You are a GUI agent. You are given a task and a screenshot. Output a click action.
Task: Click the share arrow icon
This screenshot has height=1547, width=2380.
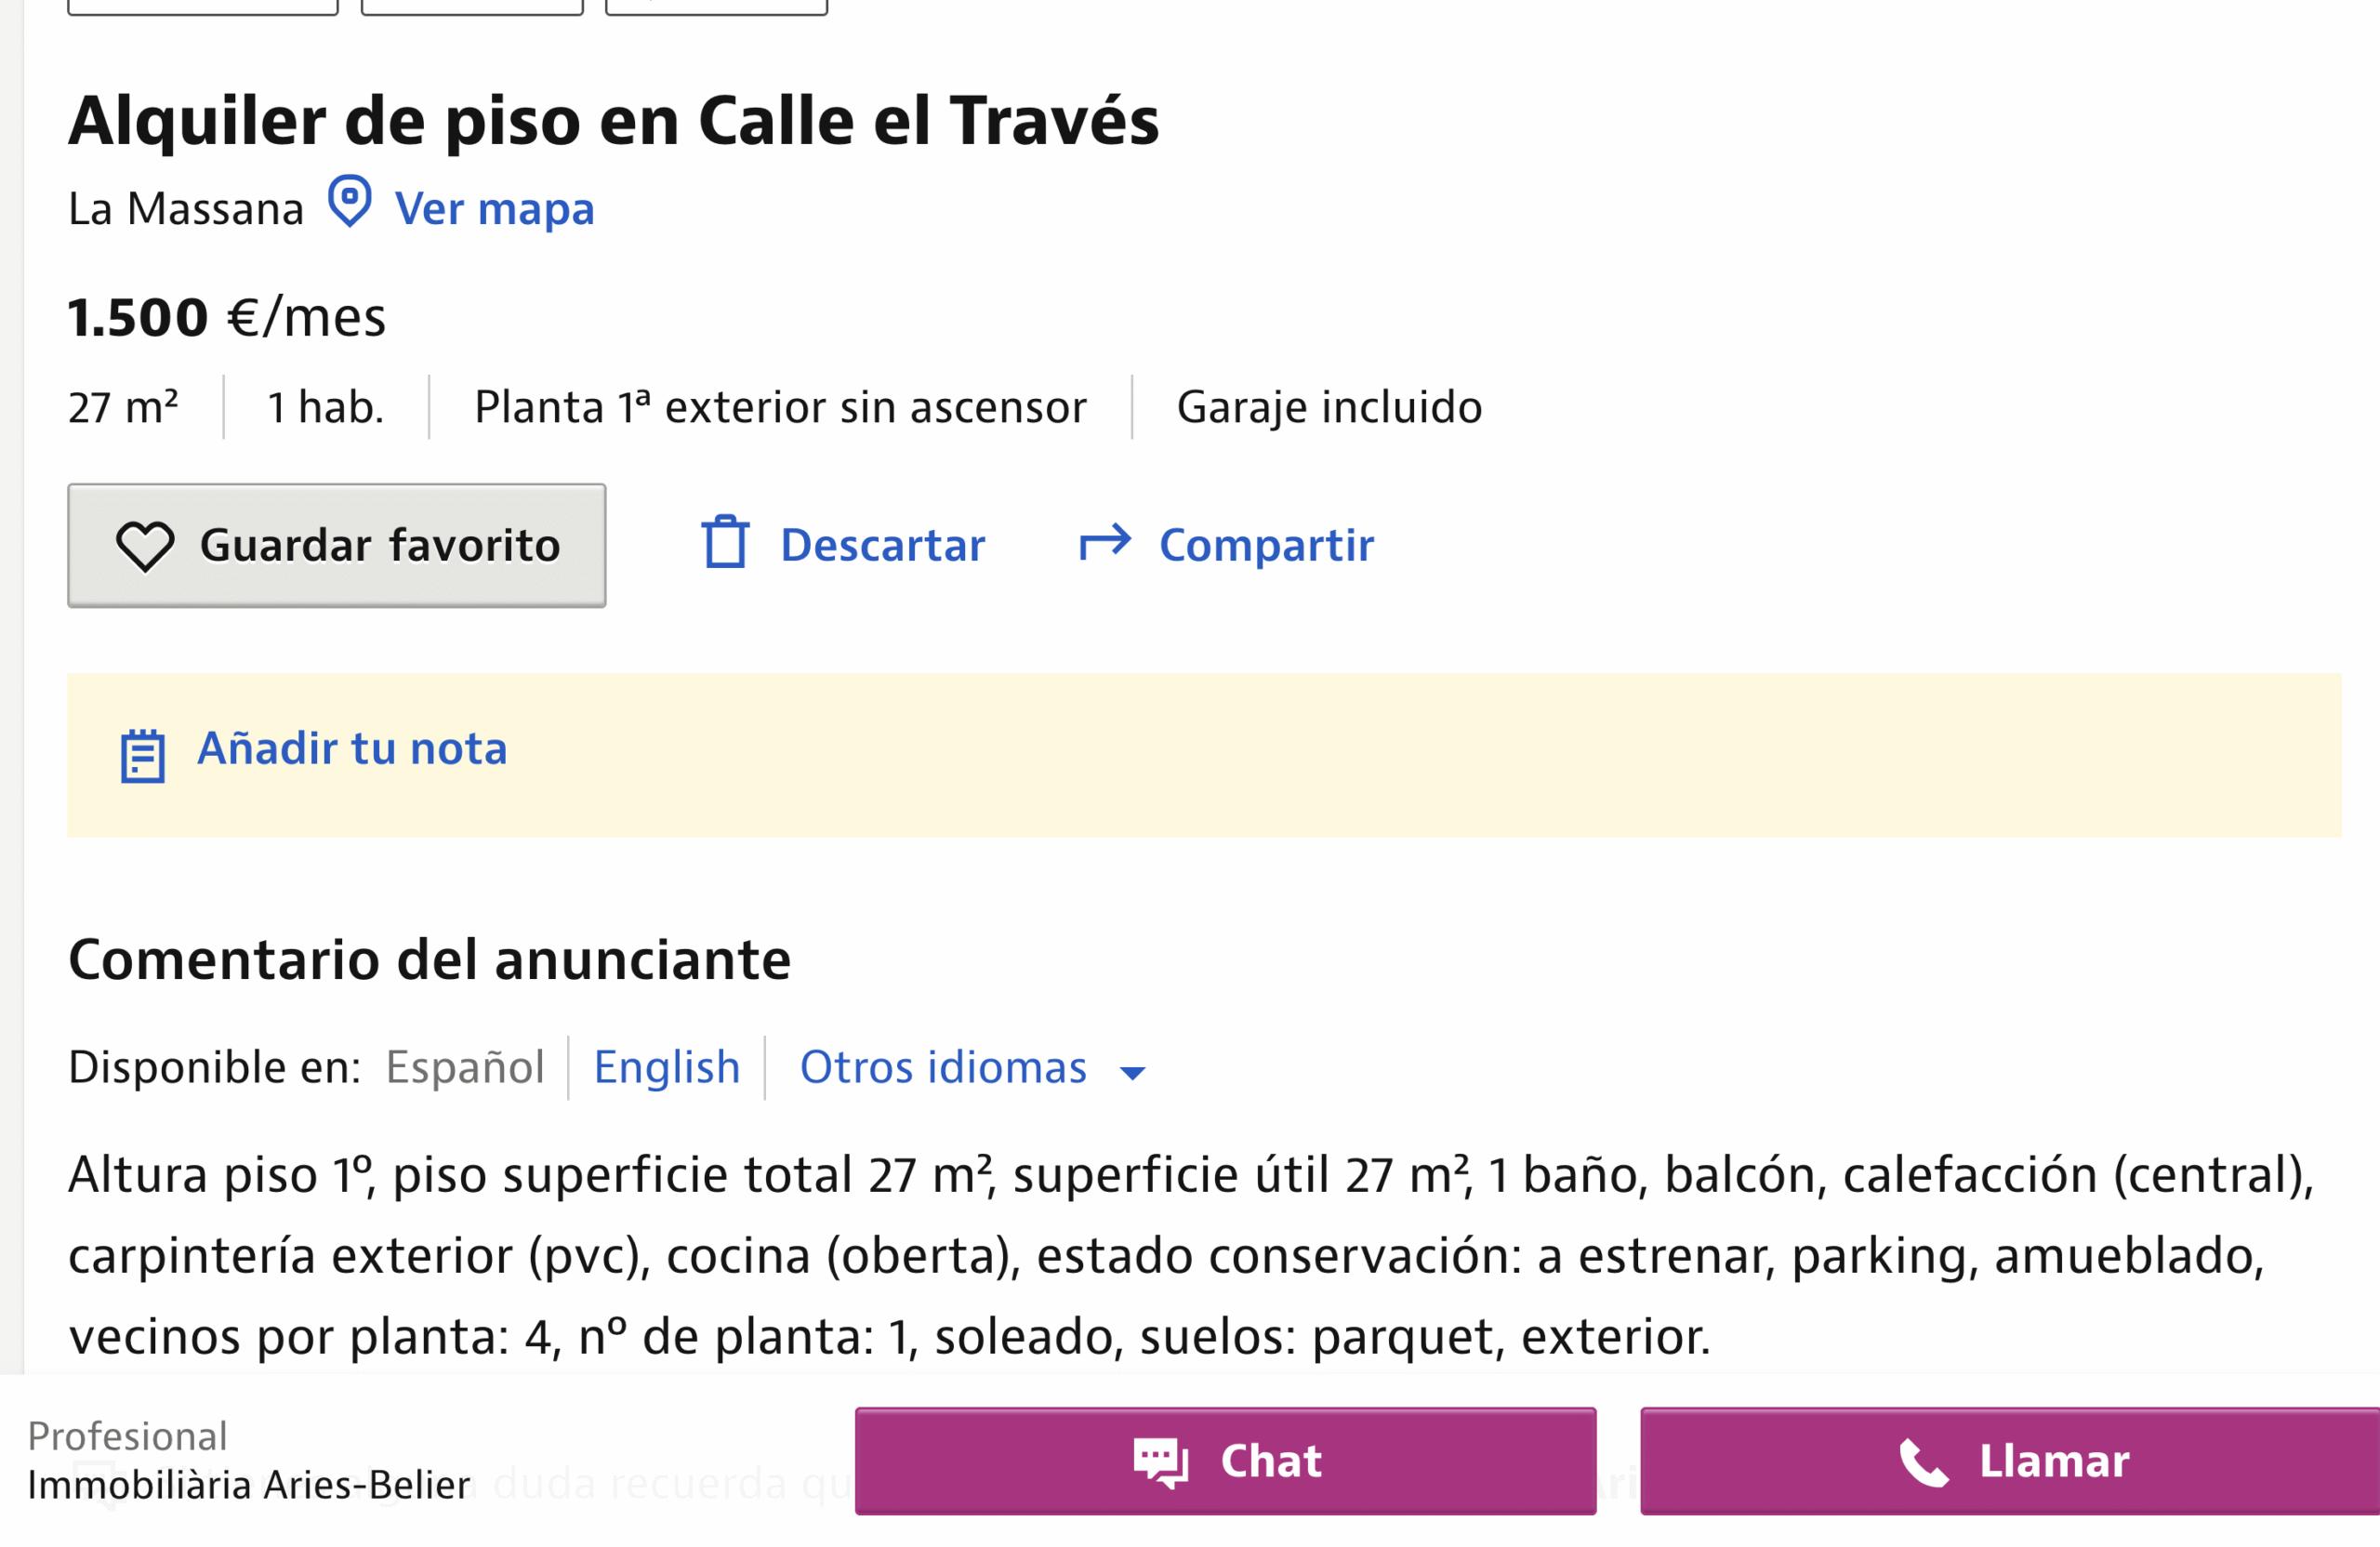click(1104, 542)
